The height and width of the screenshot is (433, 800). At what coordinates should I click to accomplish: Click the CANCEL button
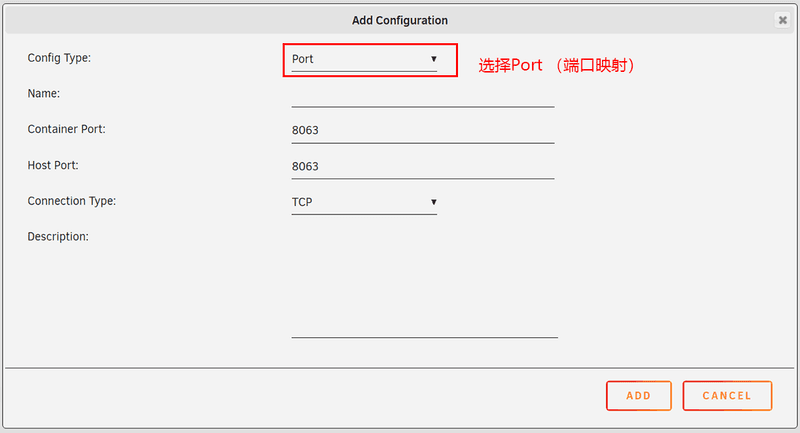(x=727, y=396)
